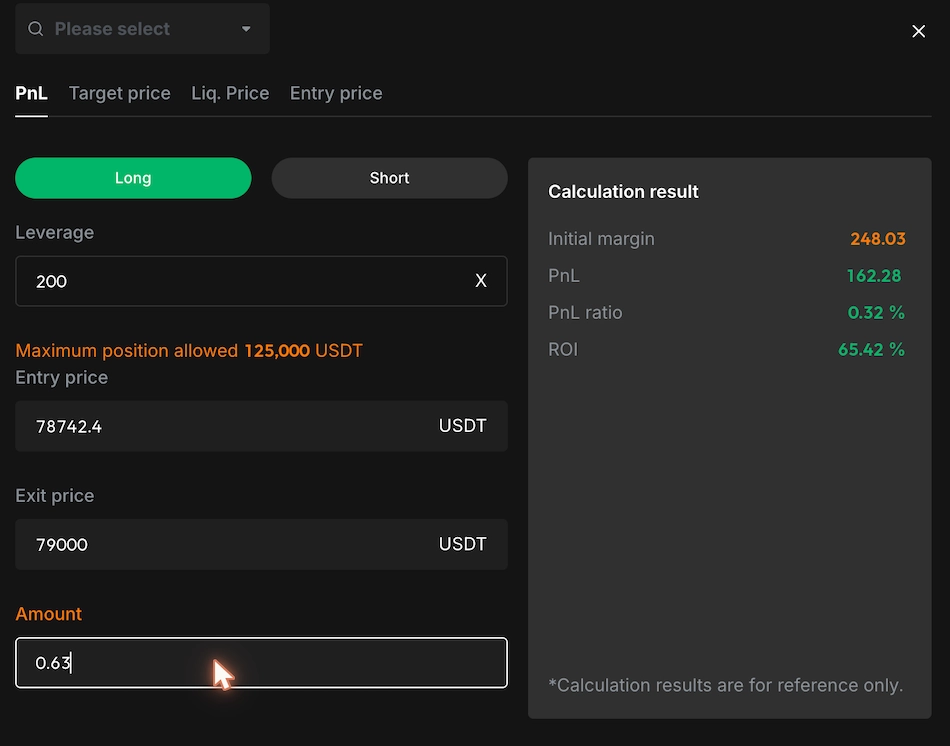The height and width of the screenshot is (746, 950).
Task: Open the Entry price tab
Action: tap(336, 93)
